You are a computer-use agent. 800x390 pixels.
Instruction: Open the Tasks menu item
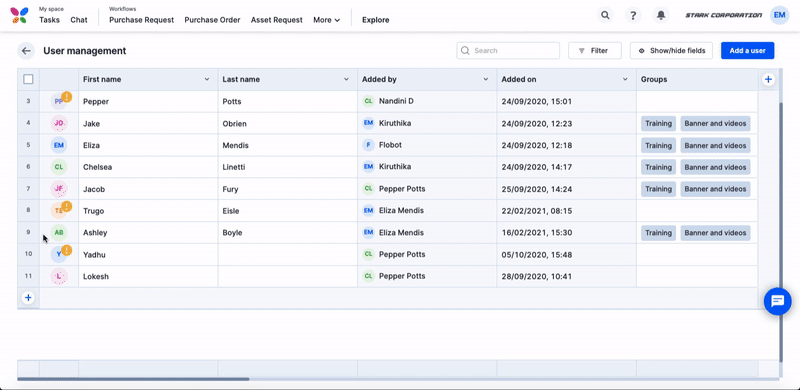point(49,20)
